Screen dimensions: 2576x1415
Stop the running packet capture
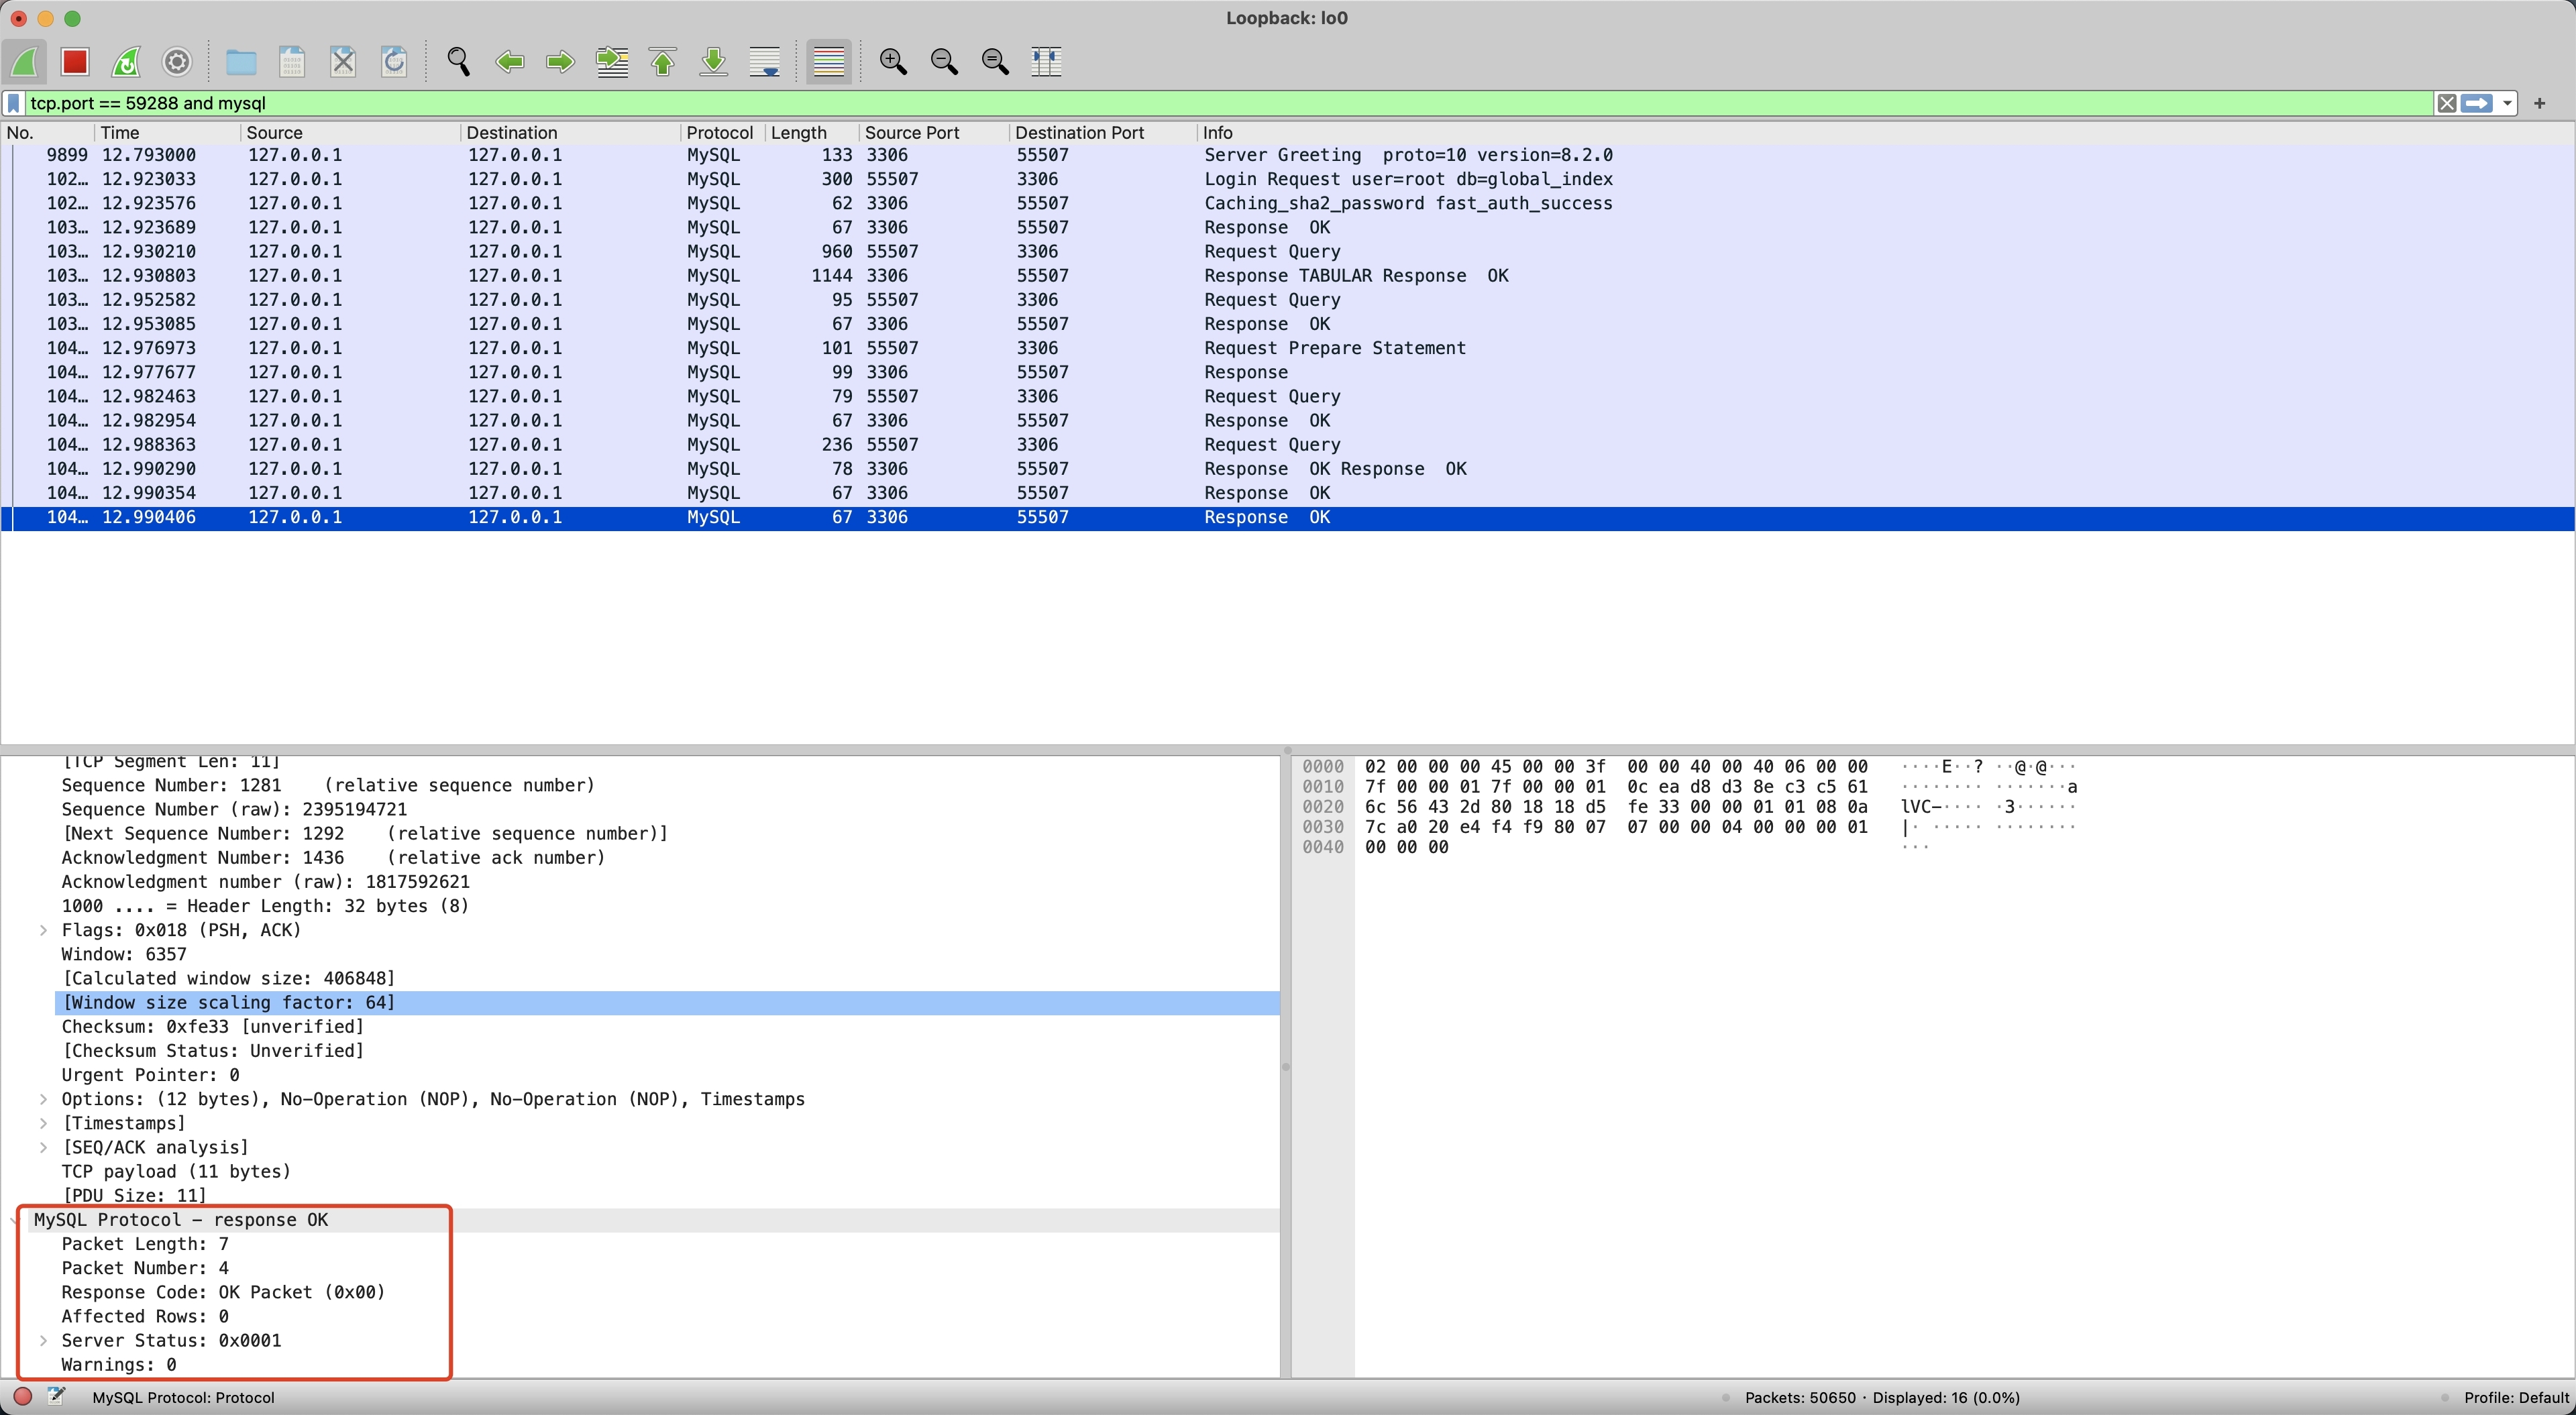[75, 62]
